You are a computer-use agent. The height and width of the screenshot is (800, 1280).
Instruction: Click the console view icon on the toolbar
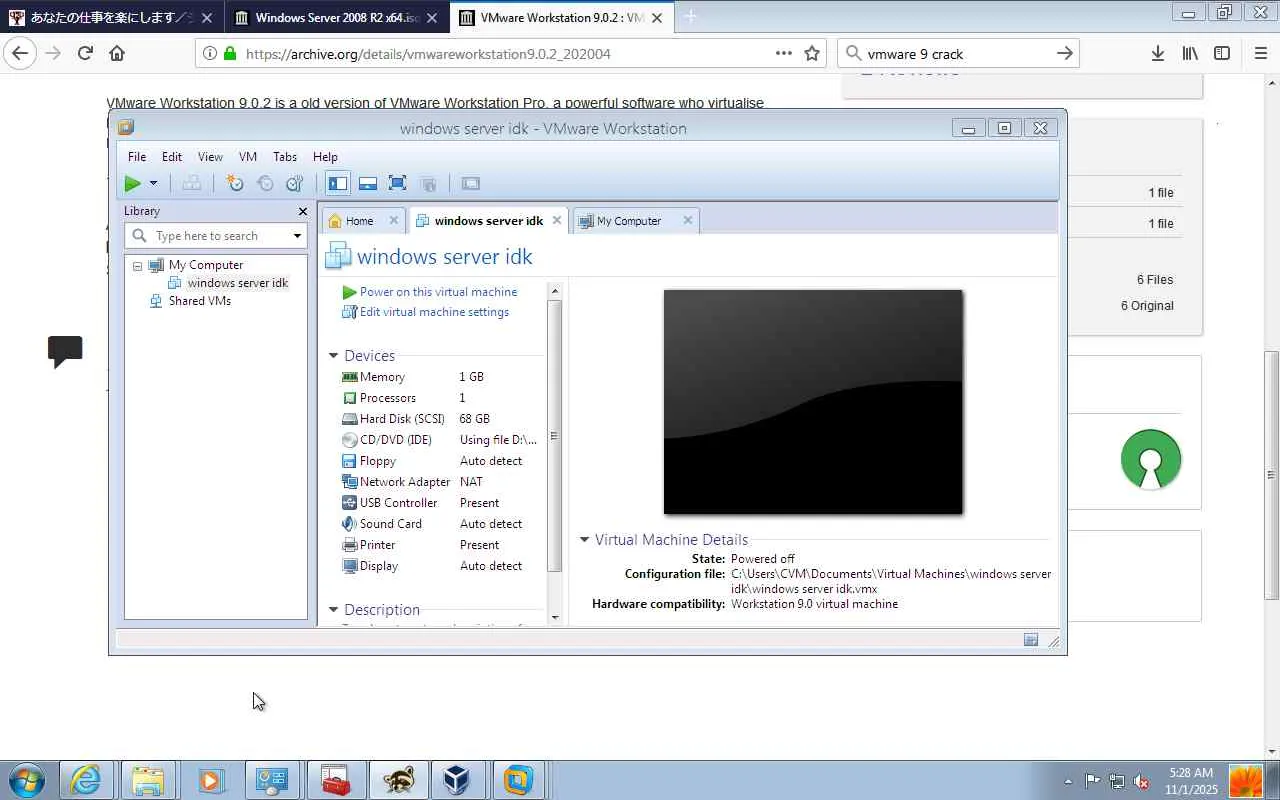(470, 183)
